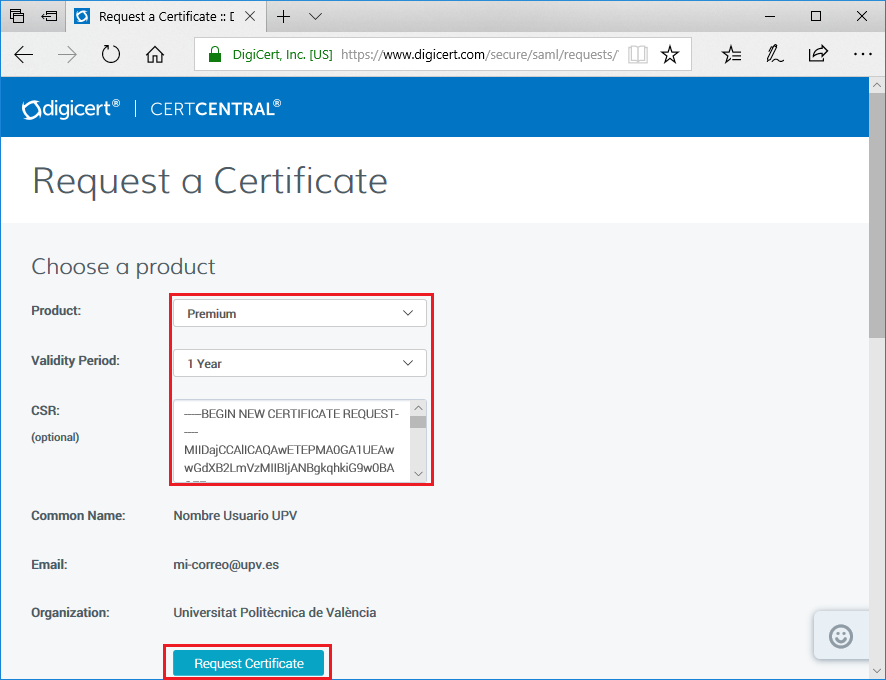Image resolution: width=886 pixels, height=680 pixels.
Task: Show tab previews chevron in tab bar
Action: [316, 17]
